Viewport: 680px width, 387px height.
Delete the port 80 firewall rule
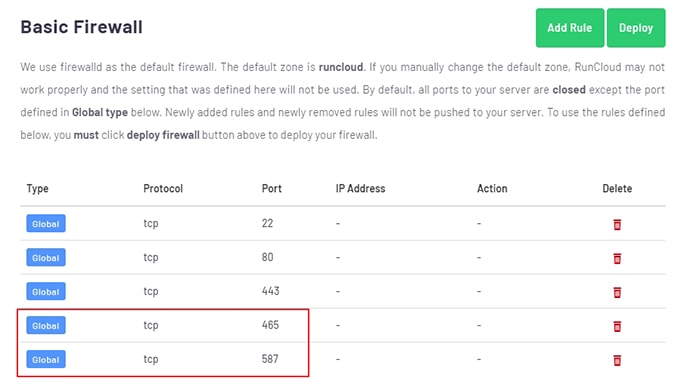click(617, 258)
